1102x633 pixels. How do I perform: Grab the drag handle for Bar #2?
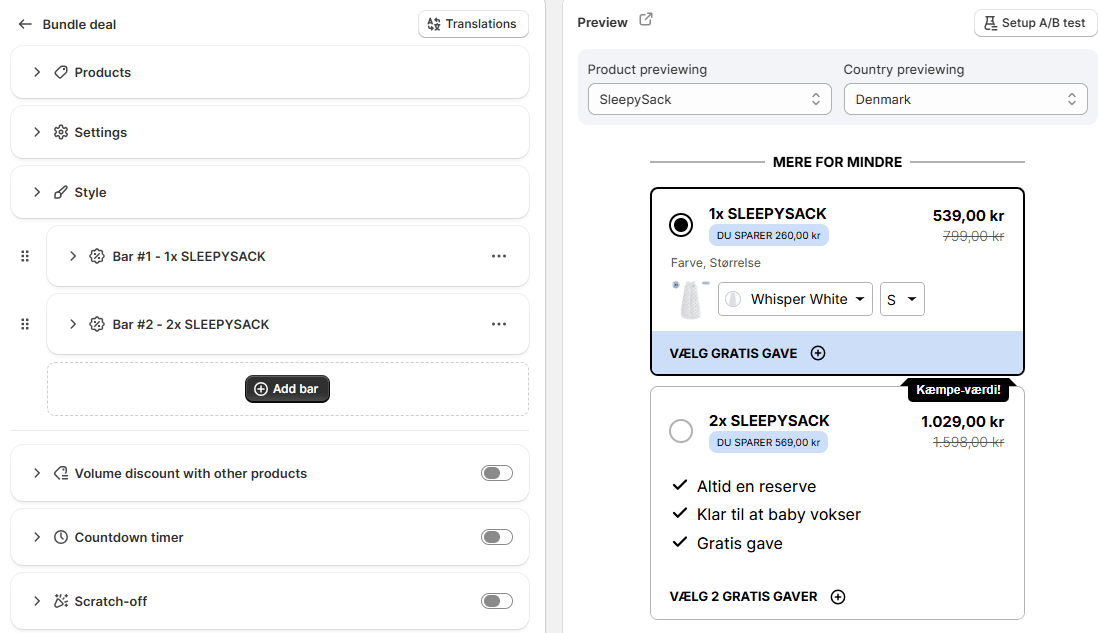[x=25, y=324]
